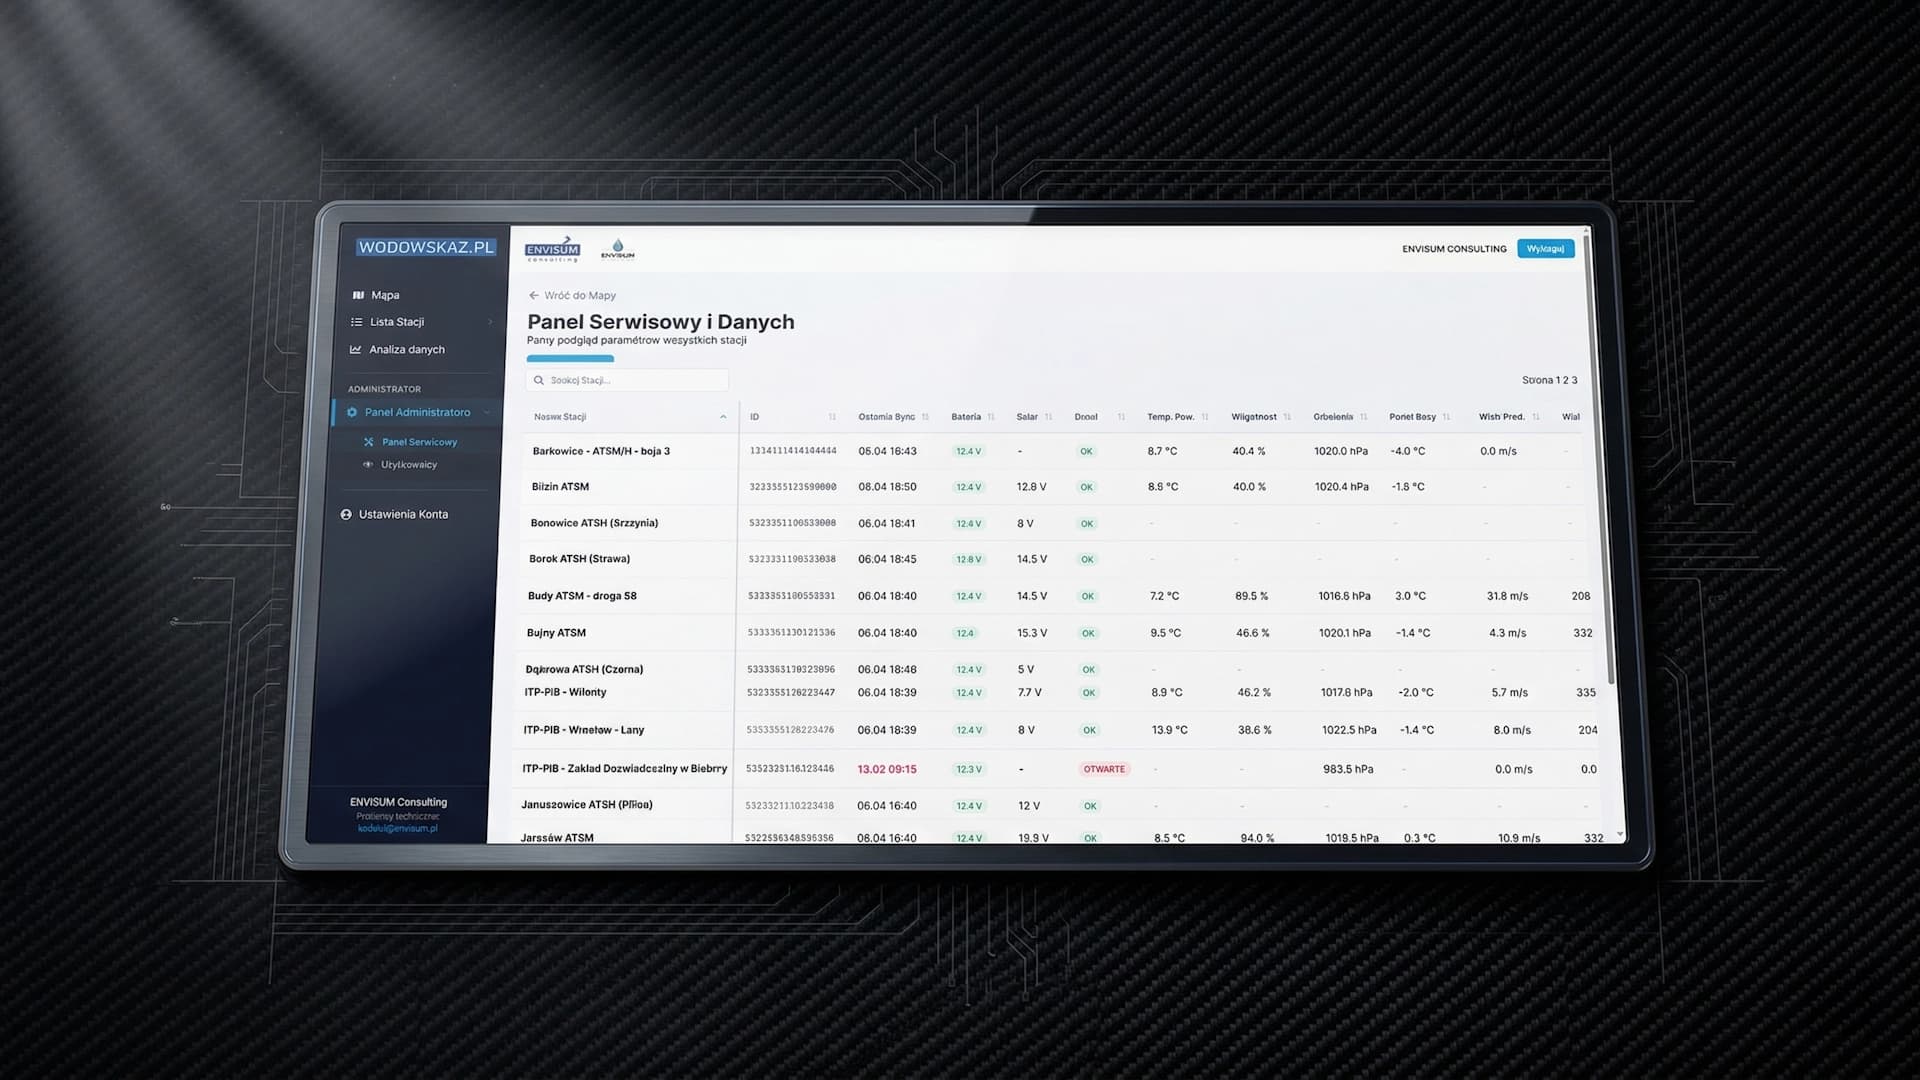1920x1080 pixels.
Task: Expand the Lista Stacji submenu arrow
Action: 490,322
